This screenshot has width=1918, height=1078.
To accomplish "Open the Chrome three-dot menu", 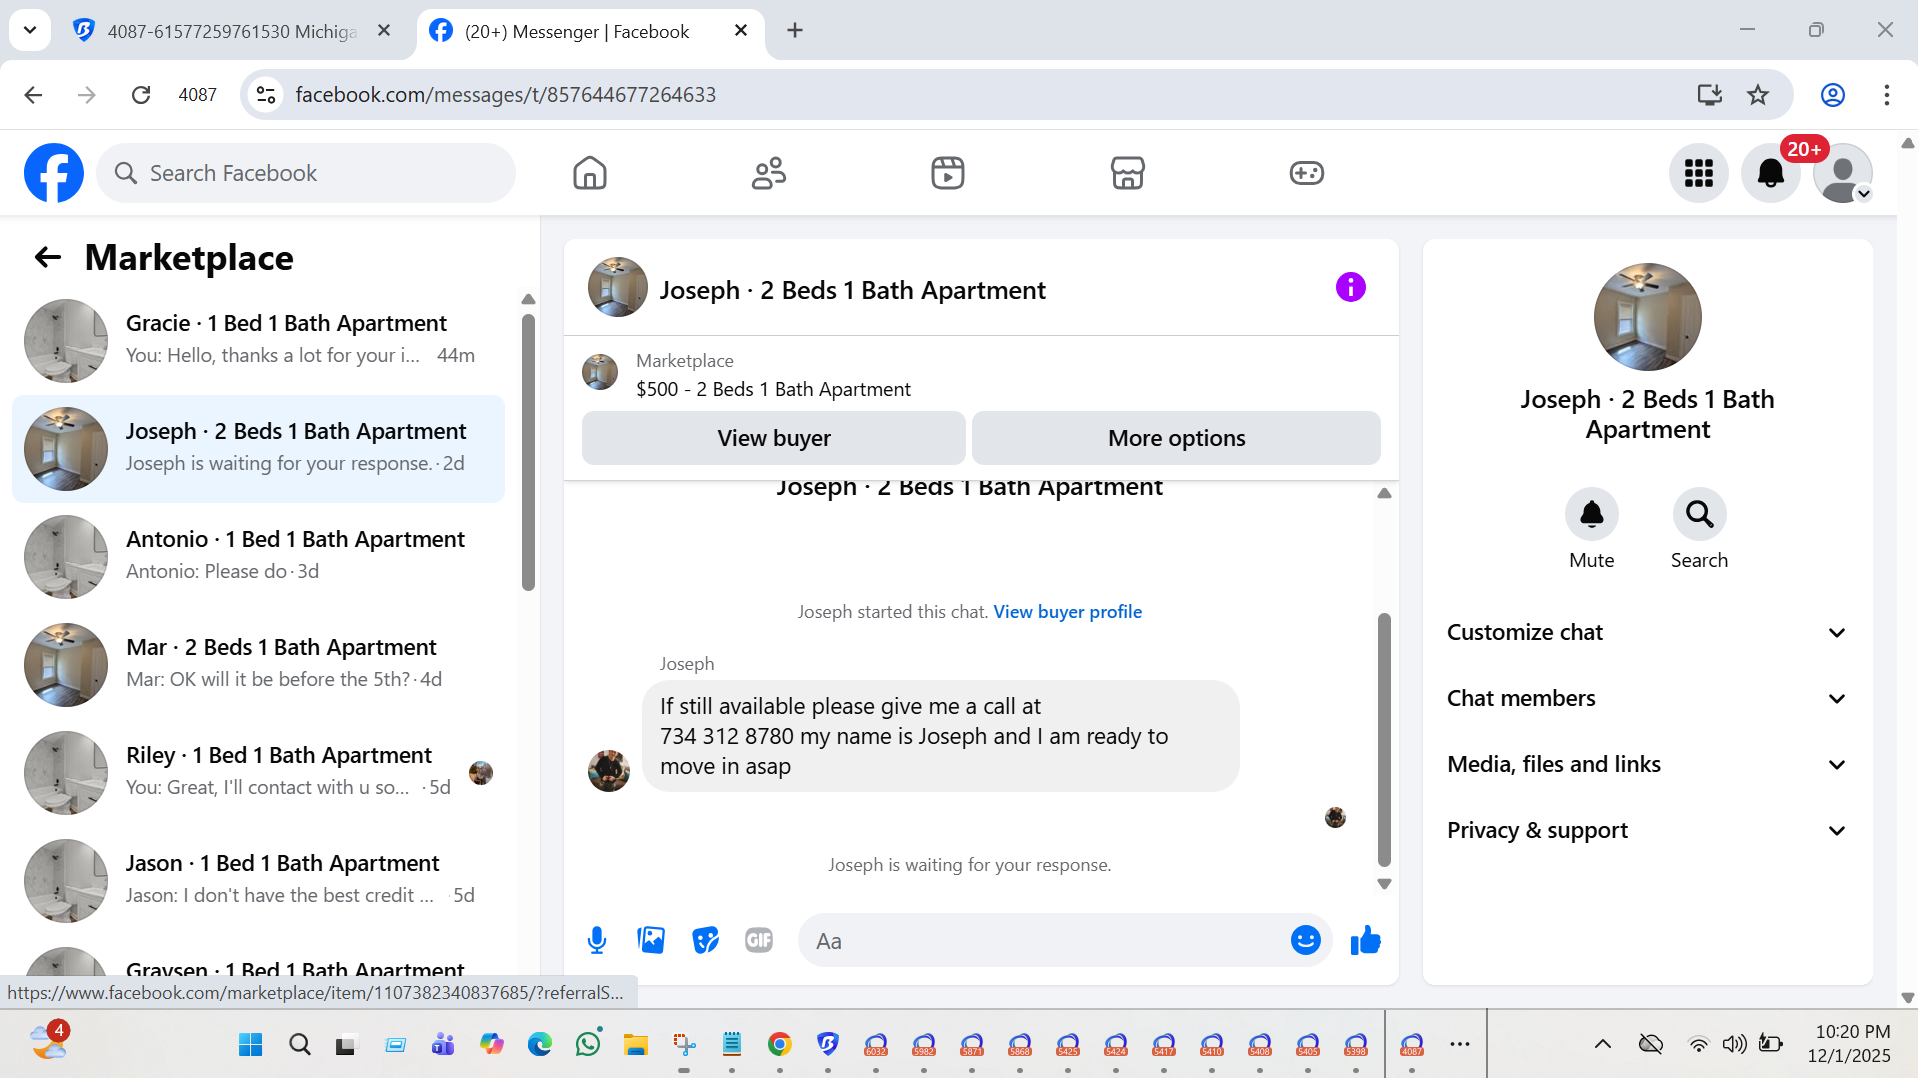I will [1886, 95].
